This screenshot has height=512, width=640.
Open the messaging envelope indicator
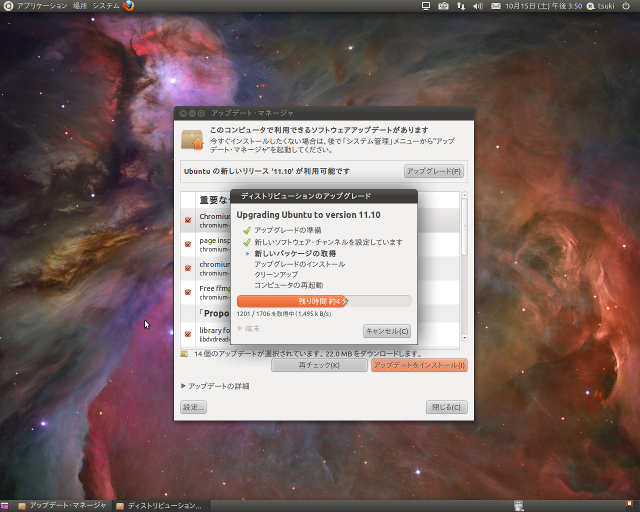(x=495, y=6)
